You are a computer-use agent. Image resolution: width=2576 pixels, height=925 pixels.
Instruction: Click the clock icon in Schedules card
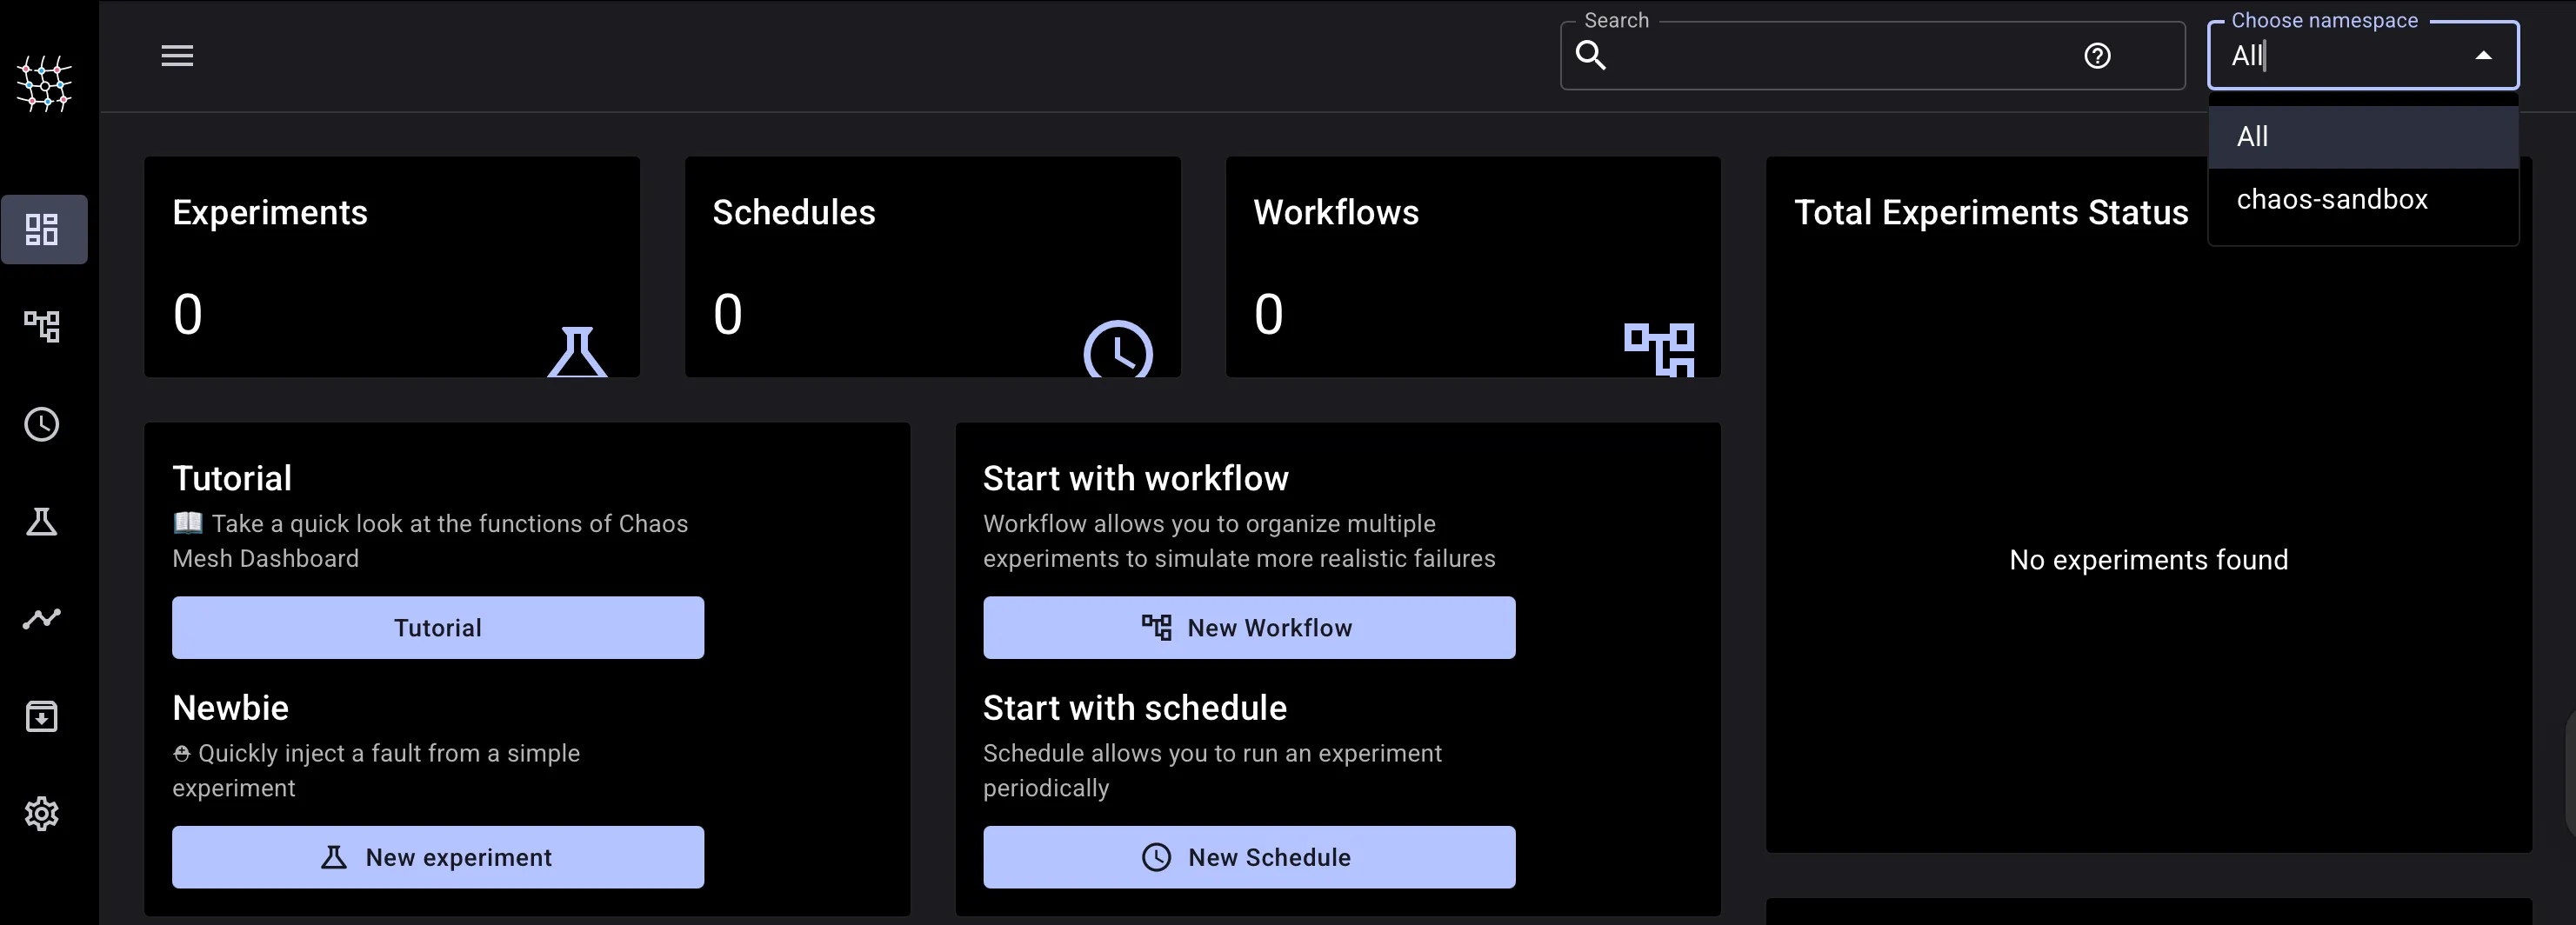coord(1118,349)
